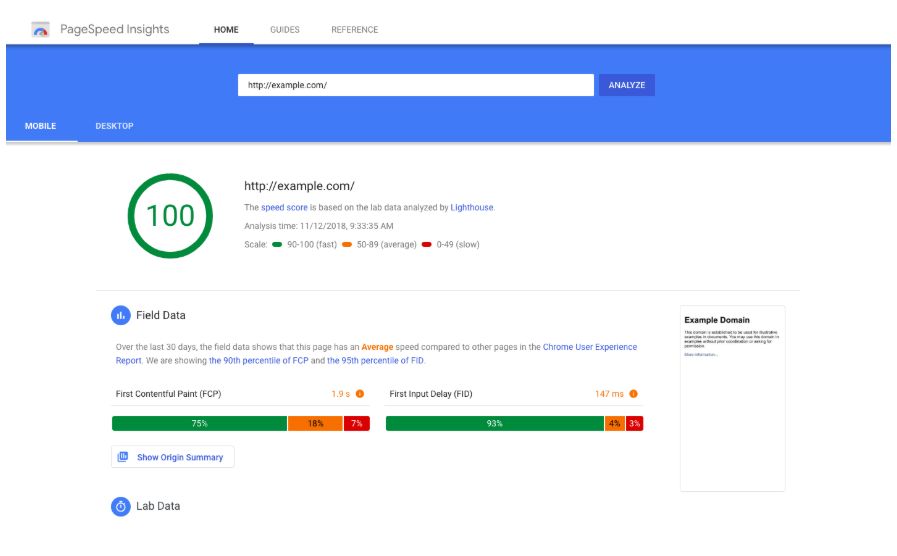Follow the 90th percentile of FCP link
This screenshot has height=556, width=897.
258,360
